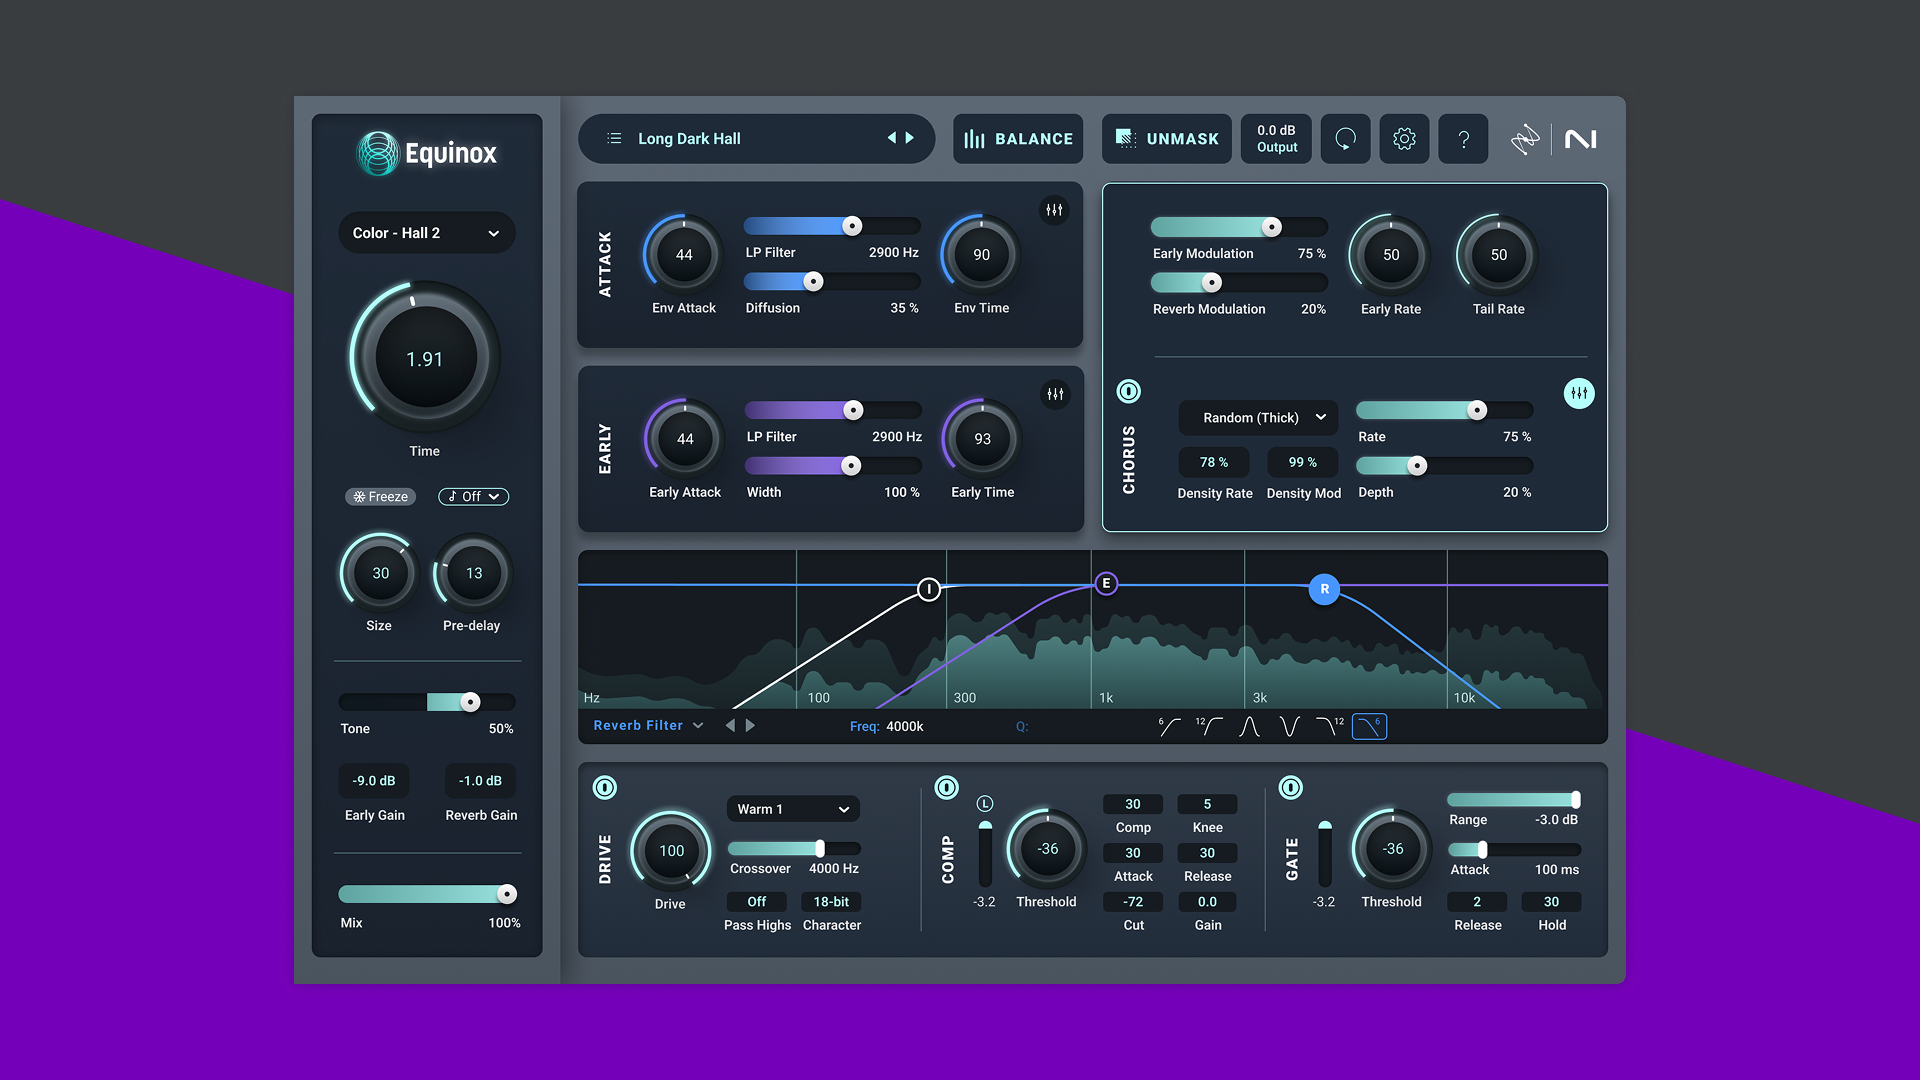
Task: Disable the Drive module power button
Action: coord(605,788)
